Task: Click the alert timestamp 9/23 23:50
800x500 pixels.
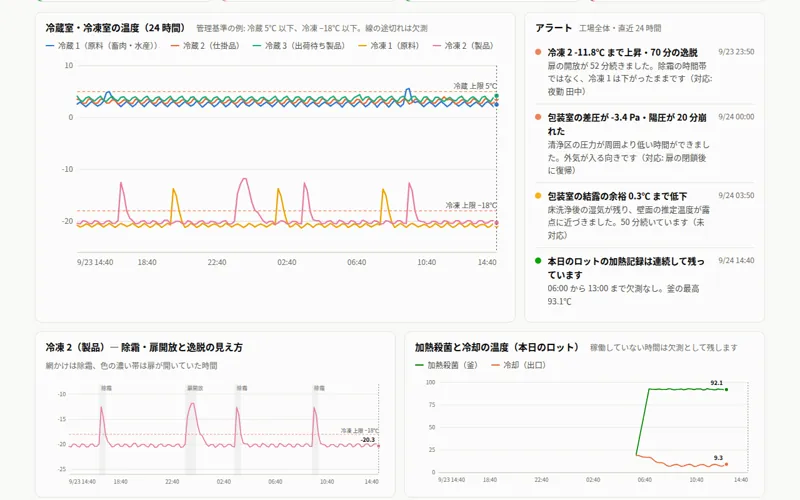Action: [736, 52]
